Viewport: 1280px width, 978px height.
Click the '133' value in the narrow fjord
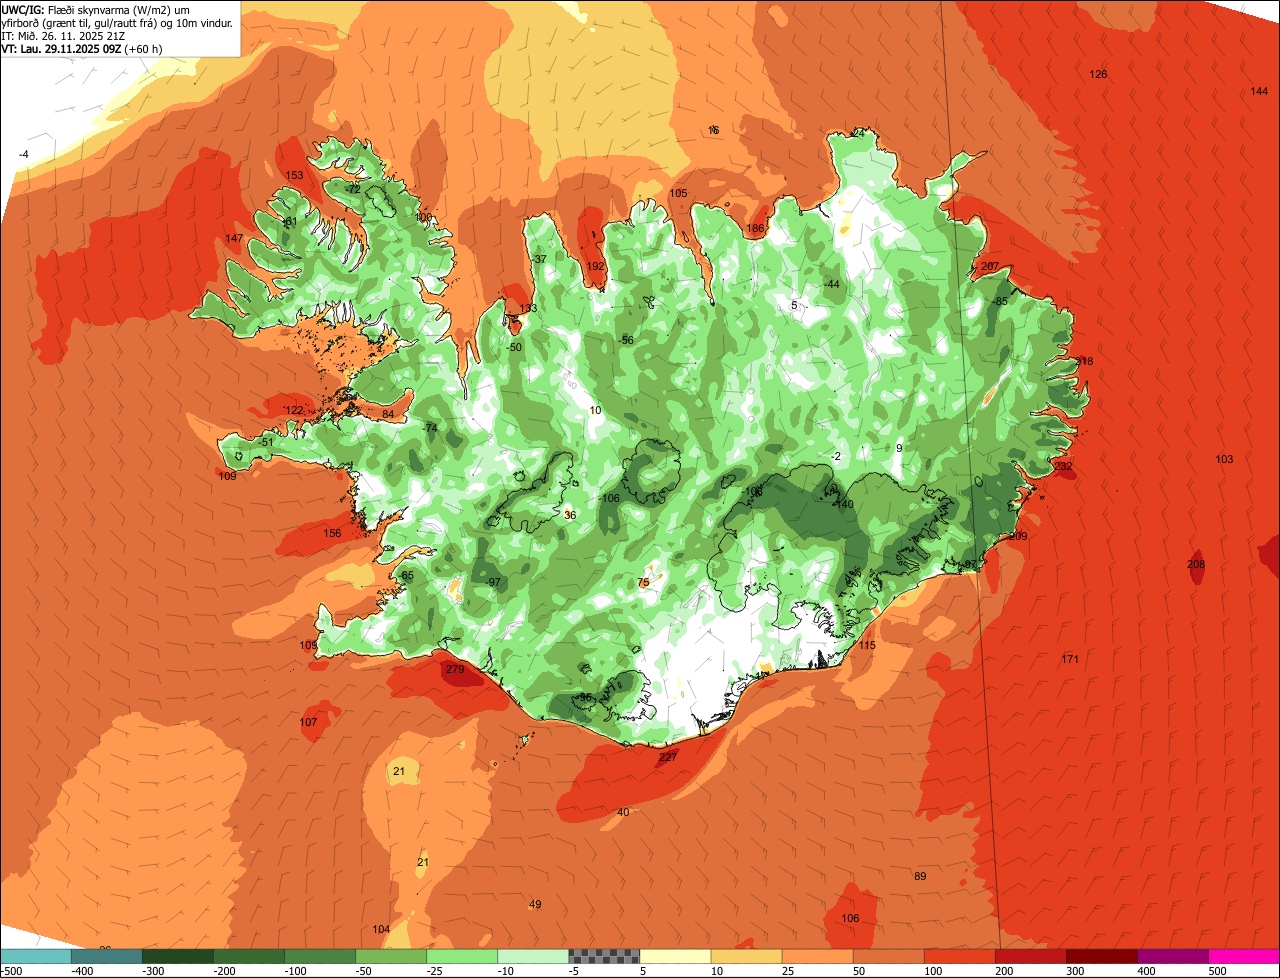pos(528,308)
